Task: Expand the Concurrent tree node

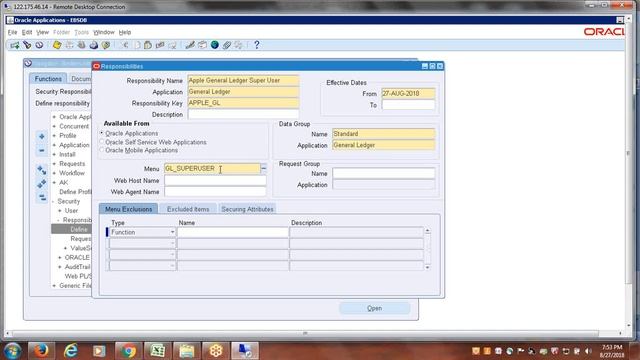Action: click(x=54, y=126)
